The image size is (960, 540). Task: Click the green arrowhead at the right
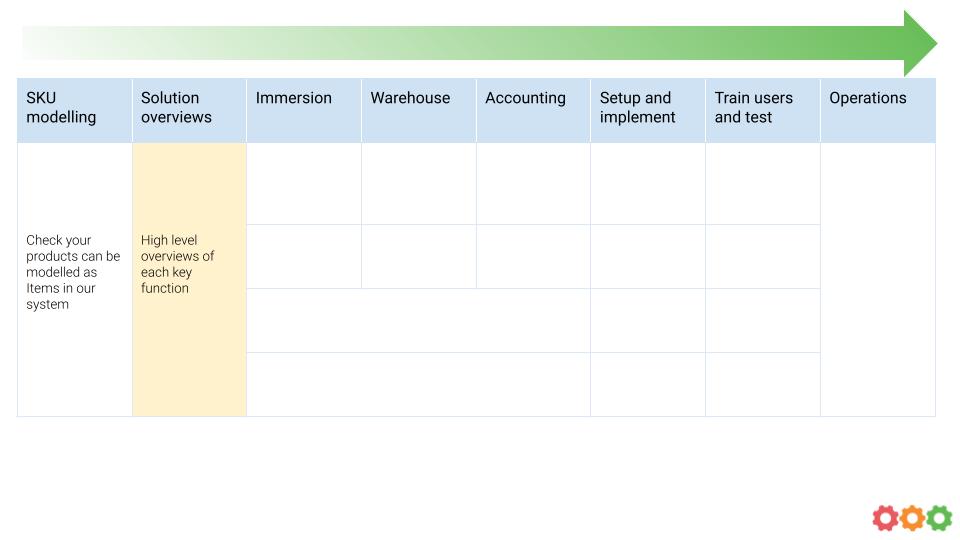coord(920,43)
